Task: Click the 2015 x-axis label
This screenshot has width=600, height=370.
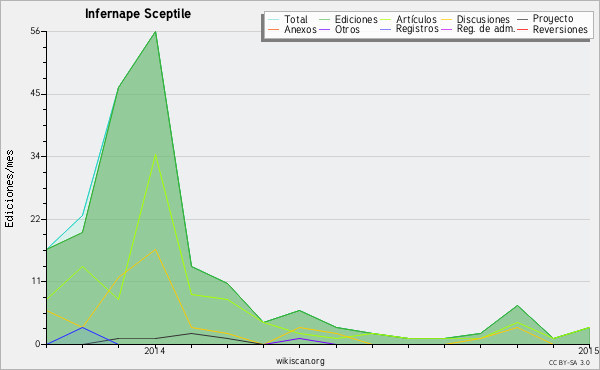Action: (589, 351)
